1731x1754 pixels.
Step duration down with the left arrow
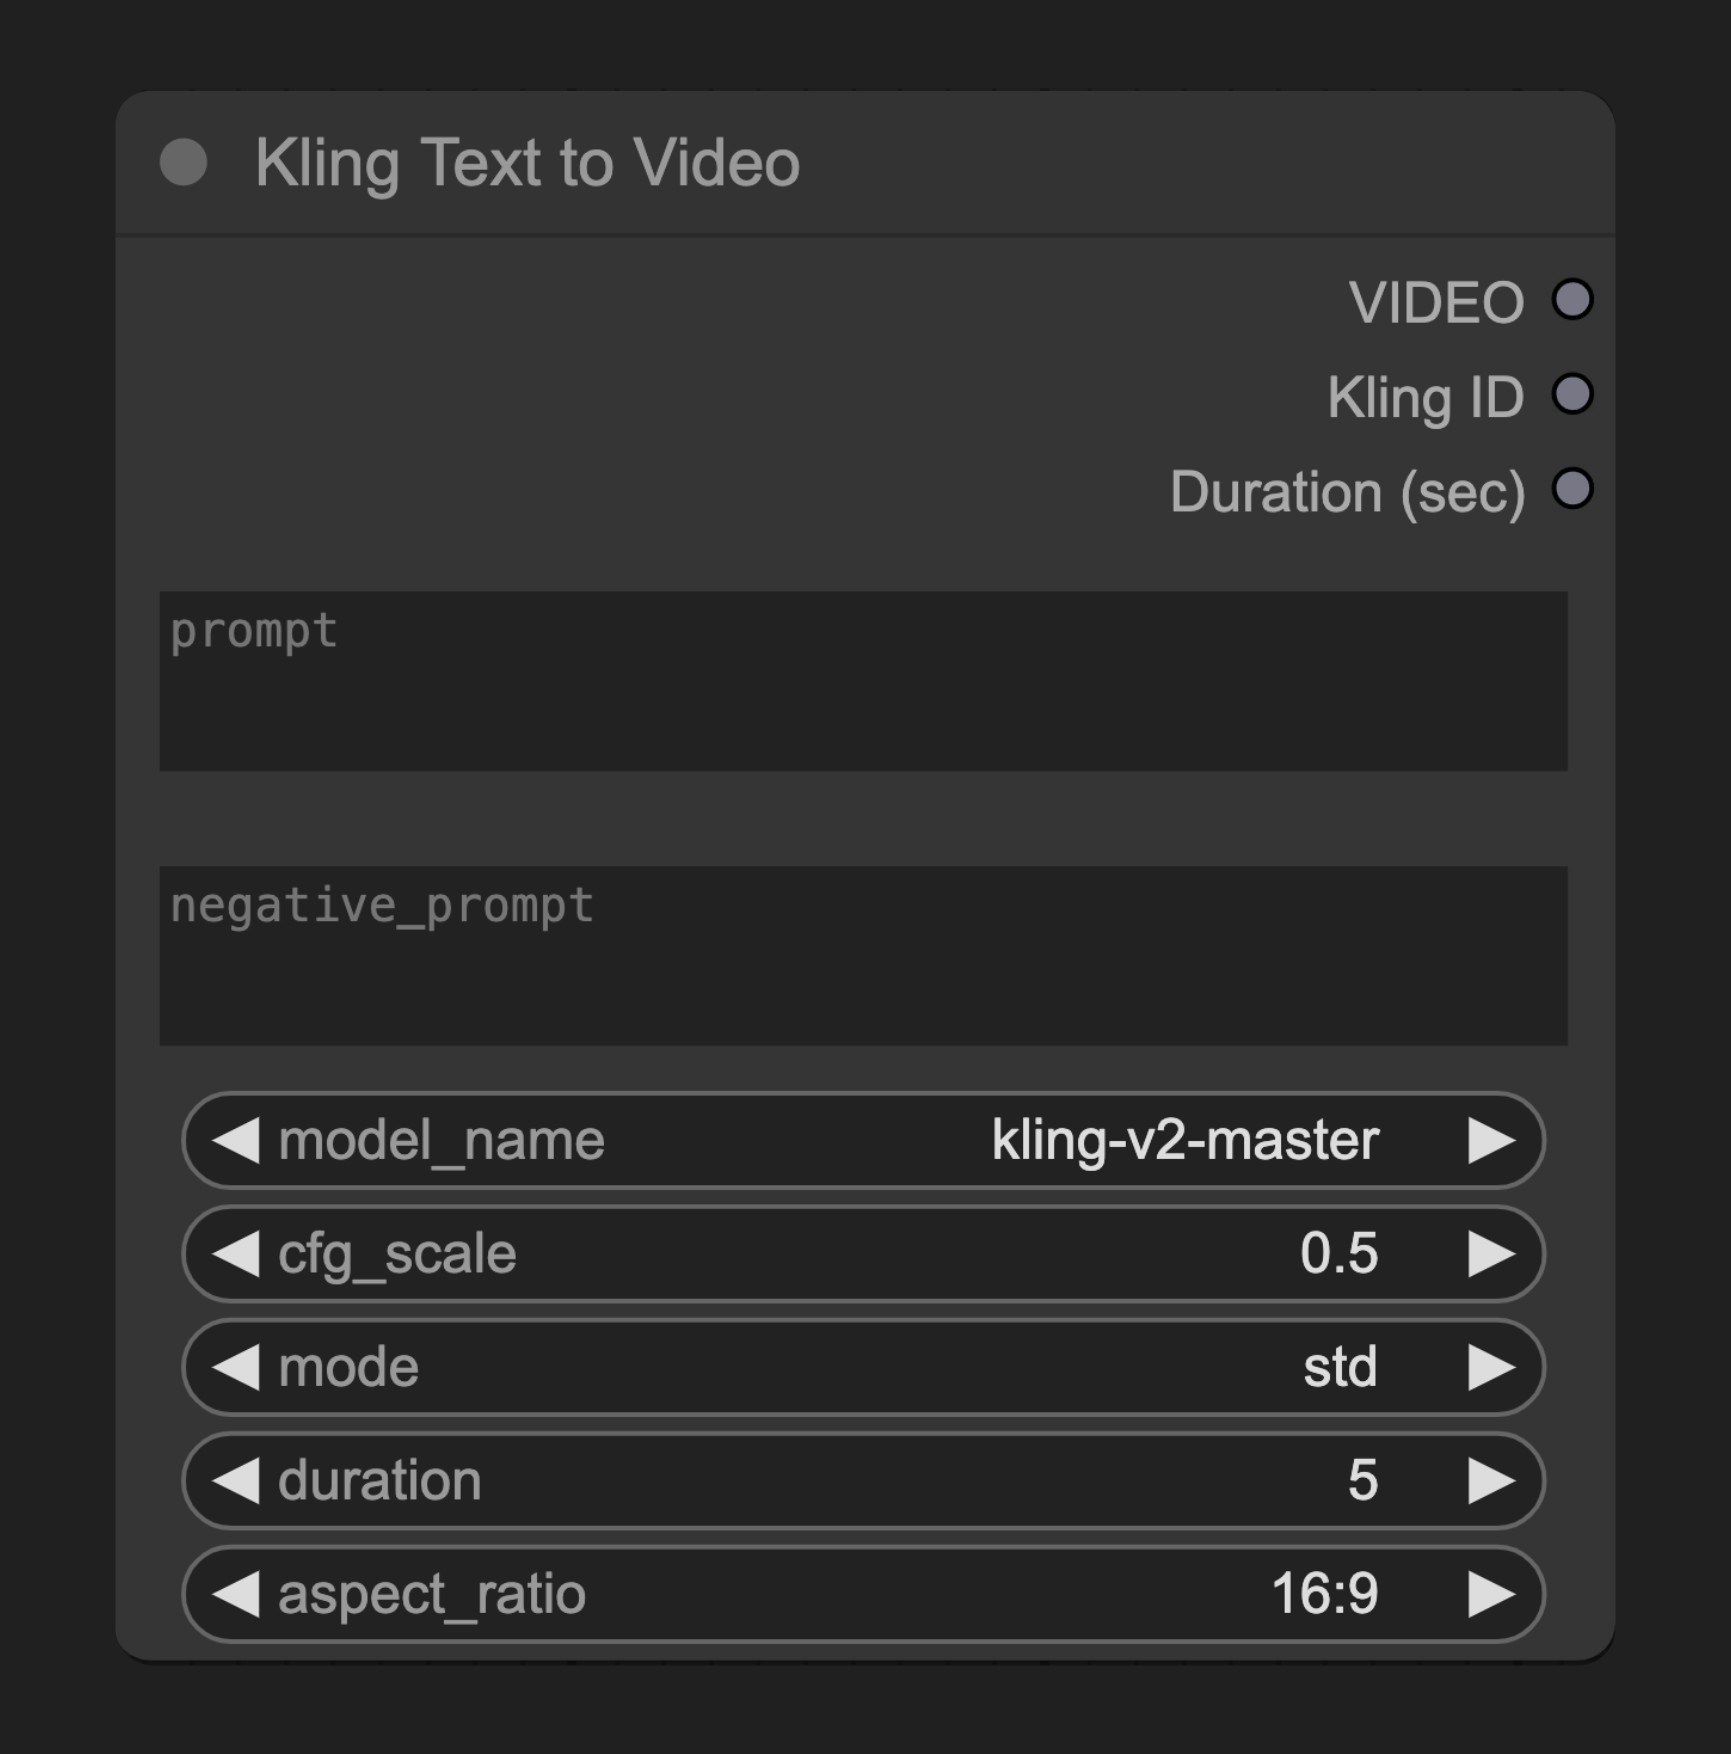tap(236, 1480)
